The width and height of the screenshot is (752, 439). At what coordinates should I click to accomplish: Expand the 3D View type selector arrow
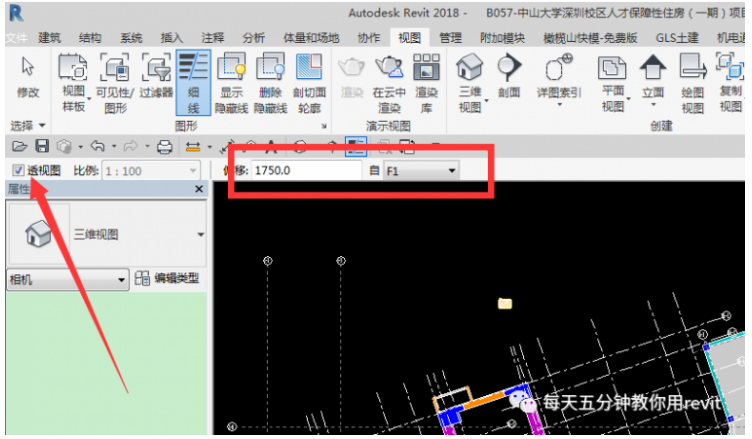200,235
